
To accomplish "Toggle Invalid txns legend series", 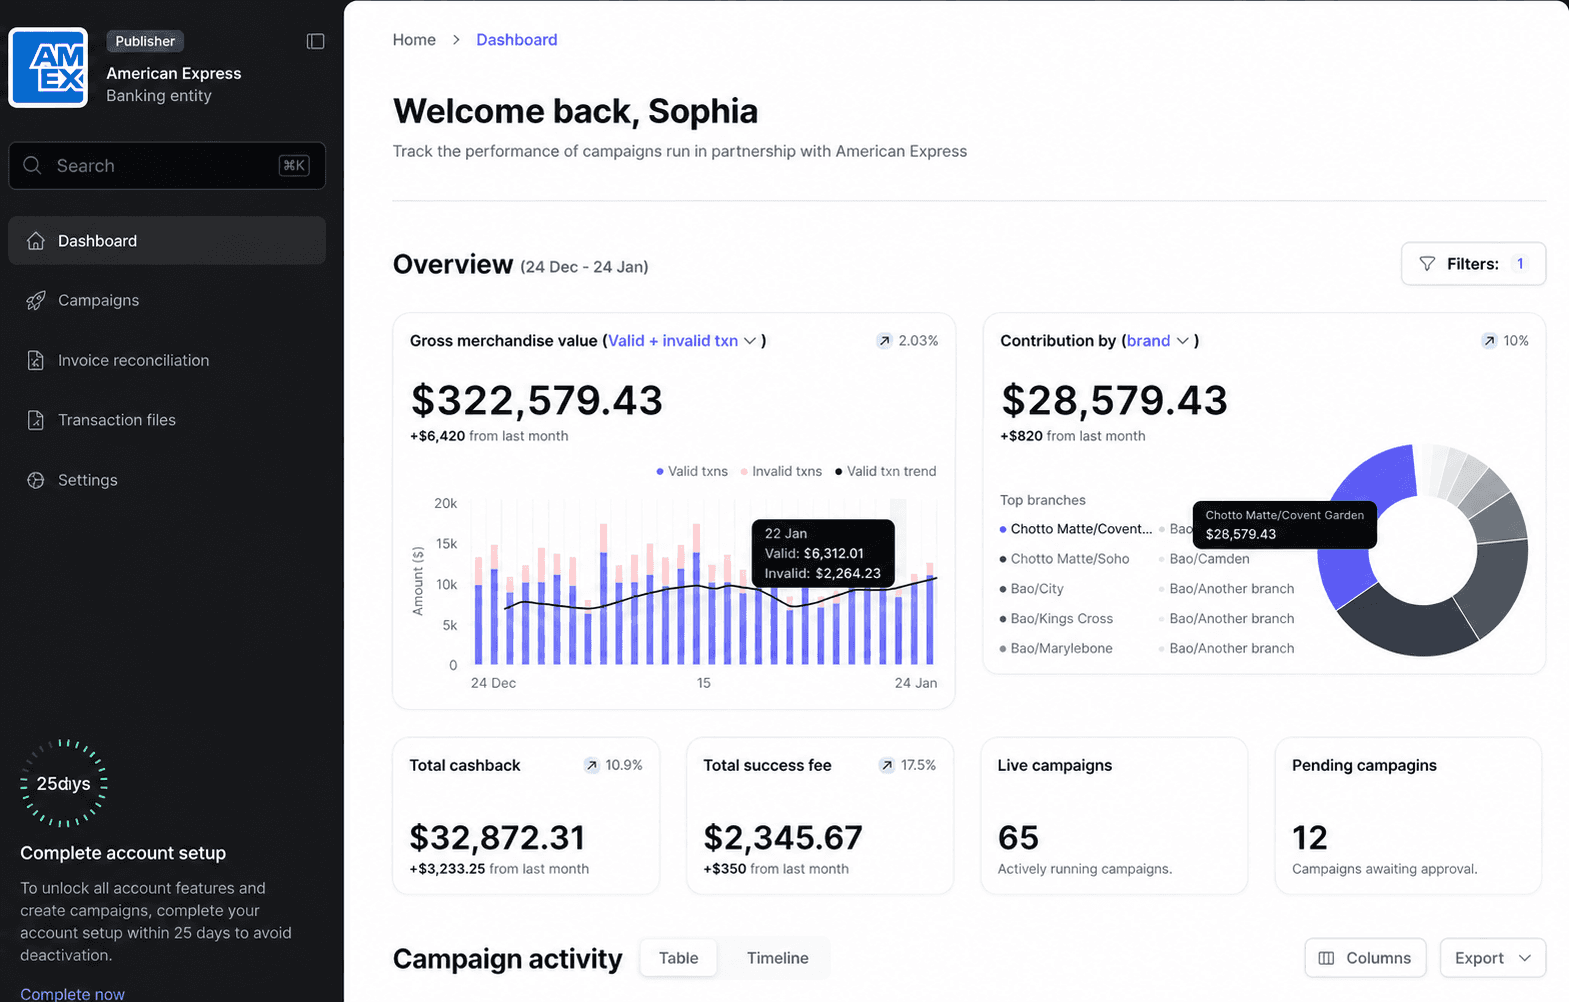I will pos(781,471).
